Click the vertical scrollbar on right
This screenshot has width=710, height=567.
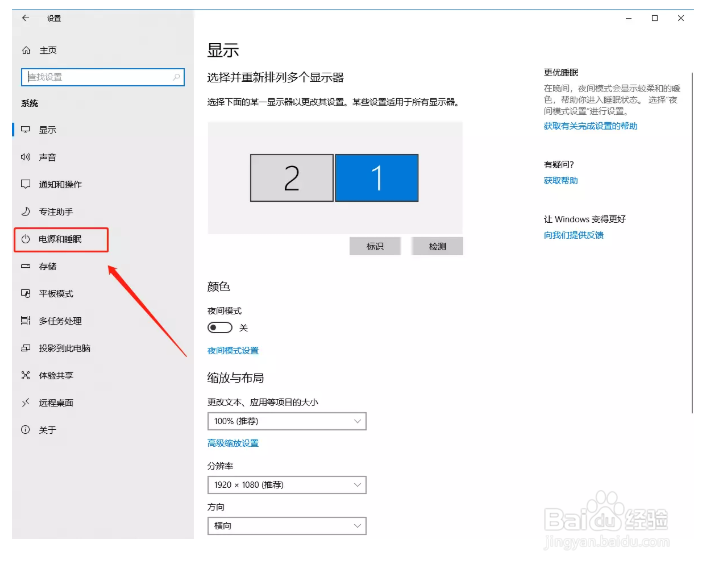point(692,243)
